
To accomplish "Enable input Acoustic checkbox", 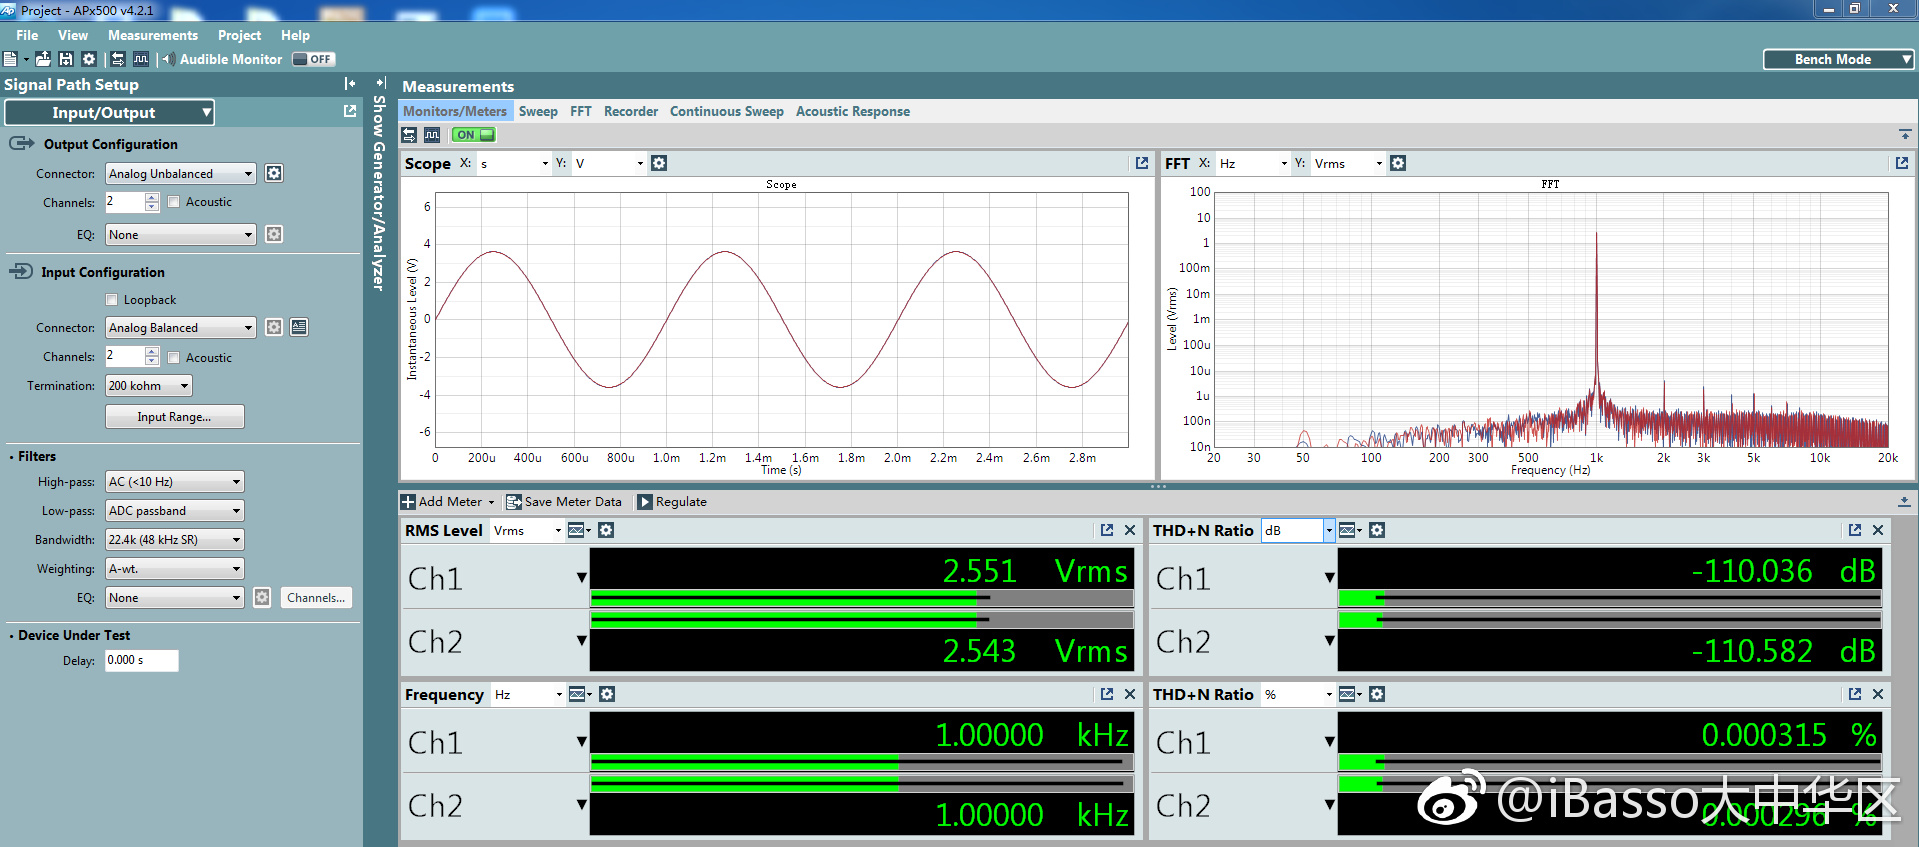I will click(174, 357).
